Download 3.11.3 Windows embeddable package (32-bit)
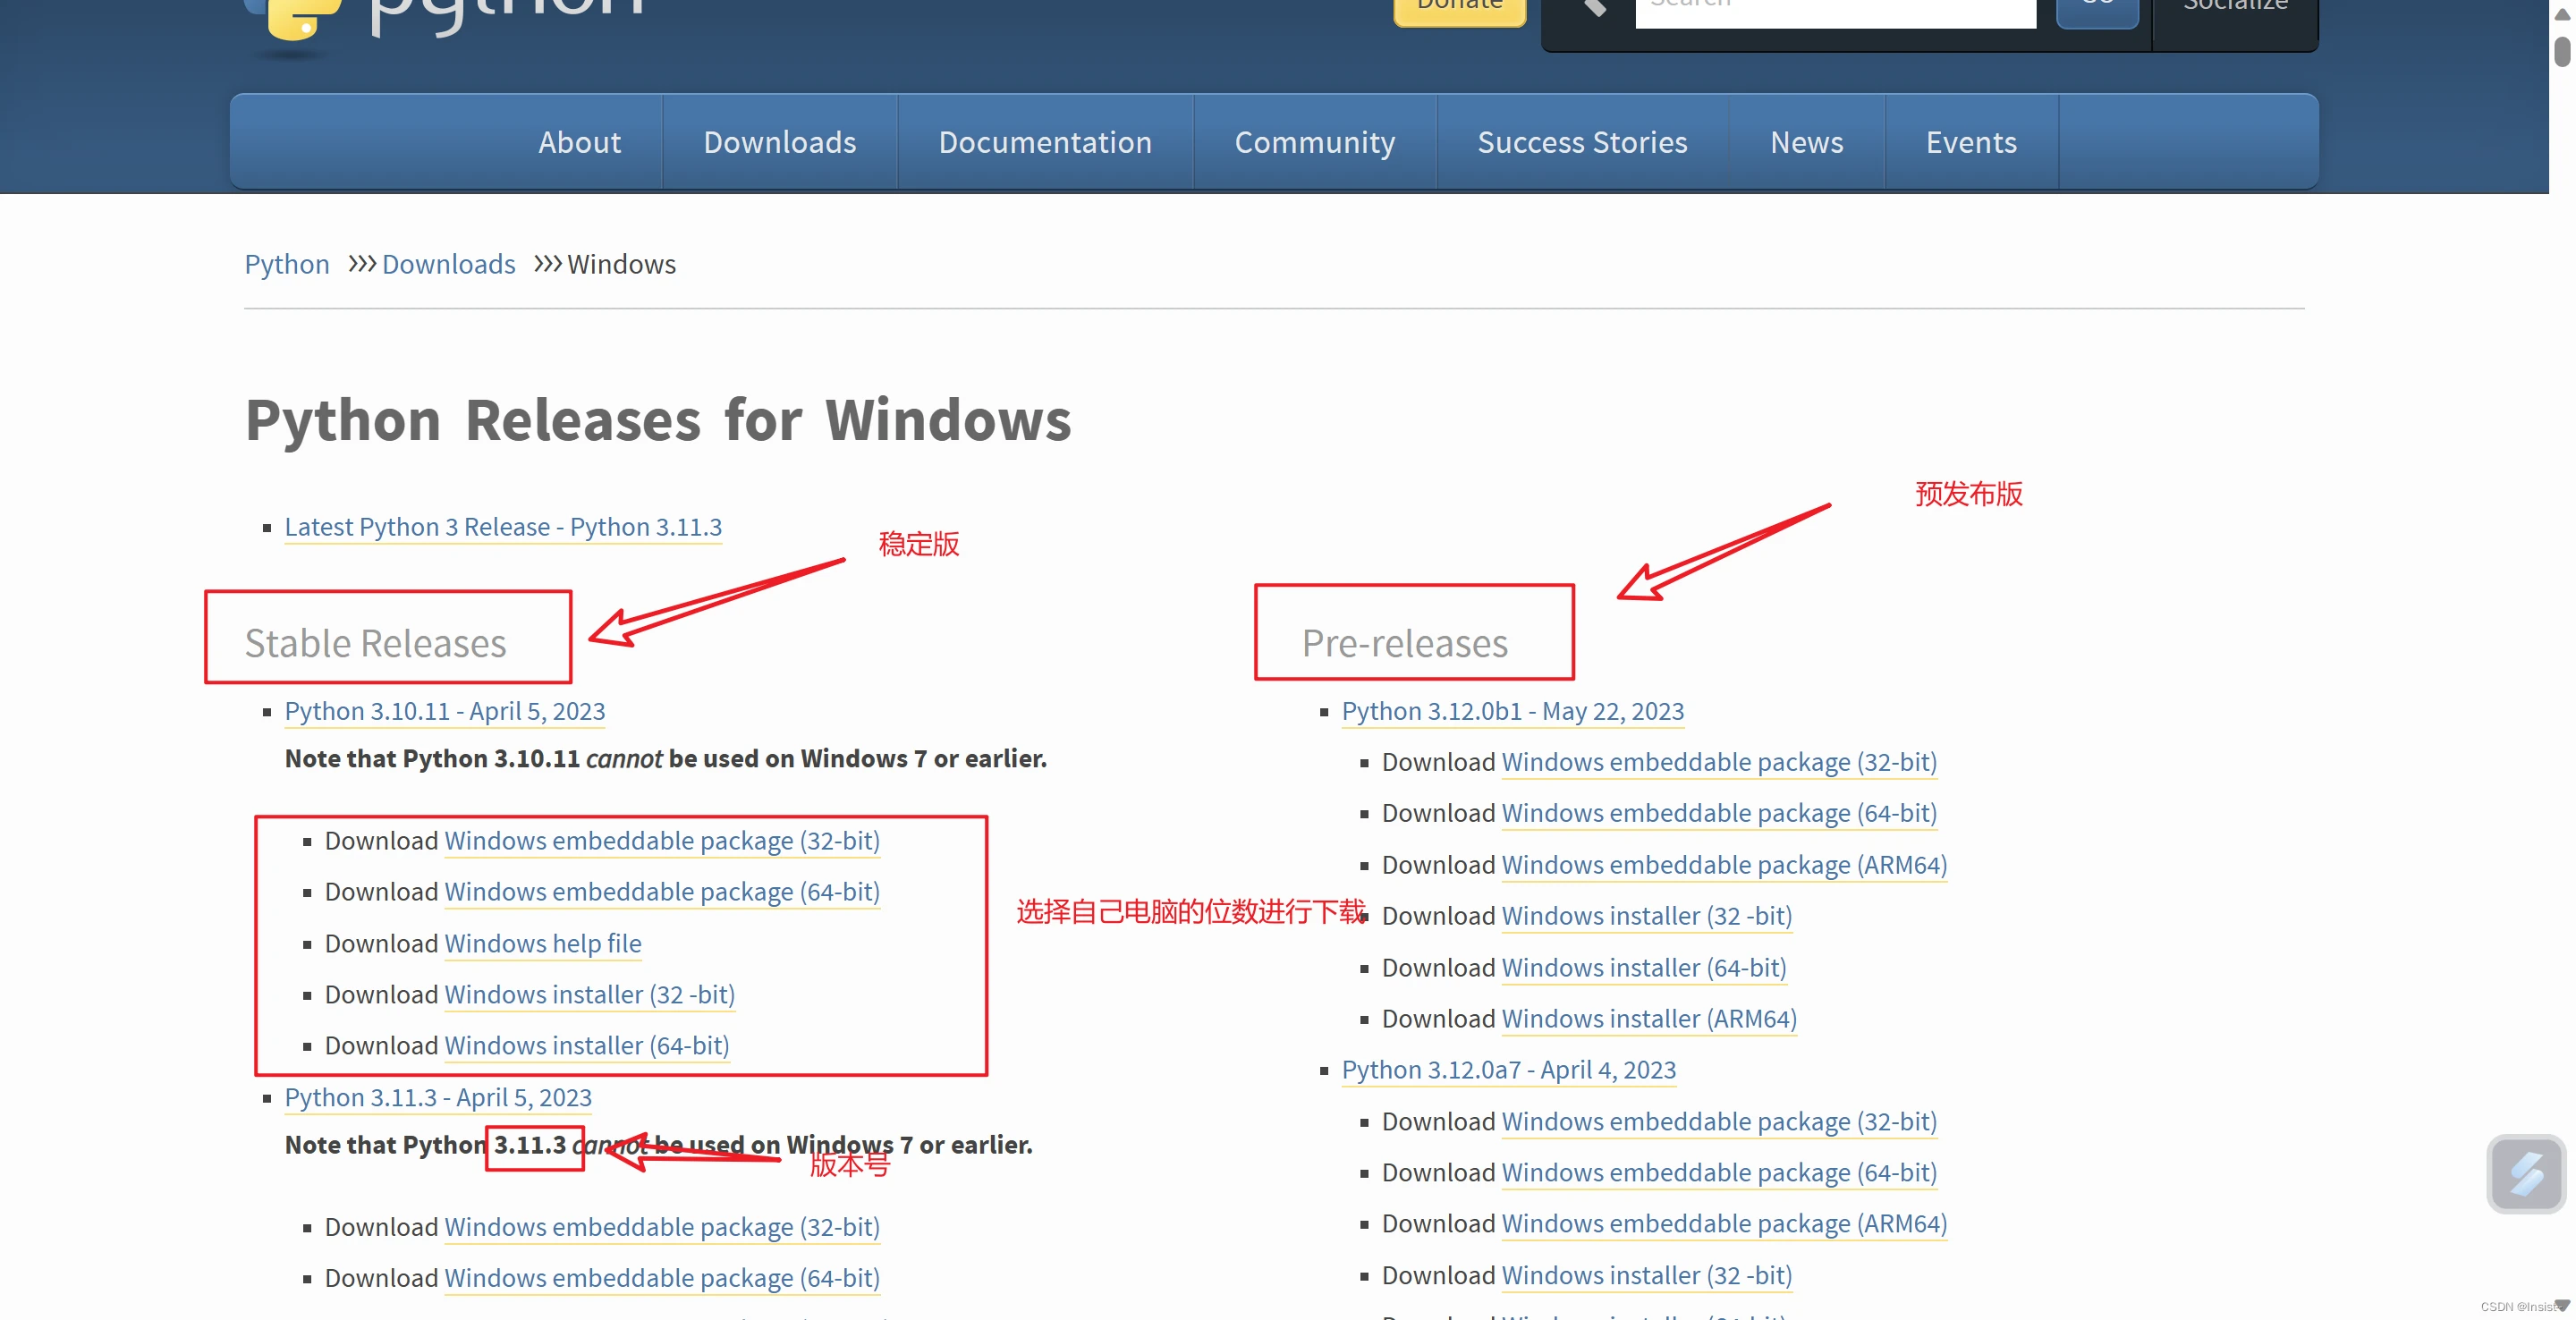 coord(662,1227)
